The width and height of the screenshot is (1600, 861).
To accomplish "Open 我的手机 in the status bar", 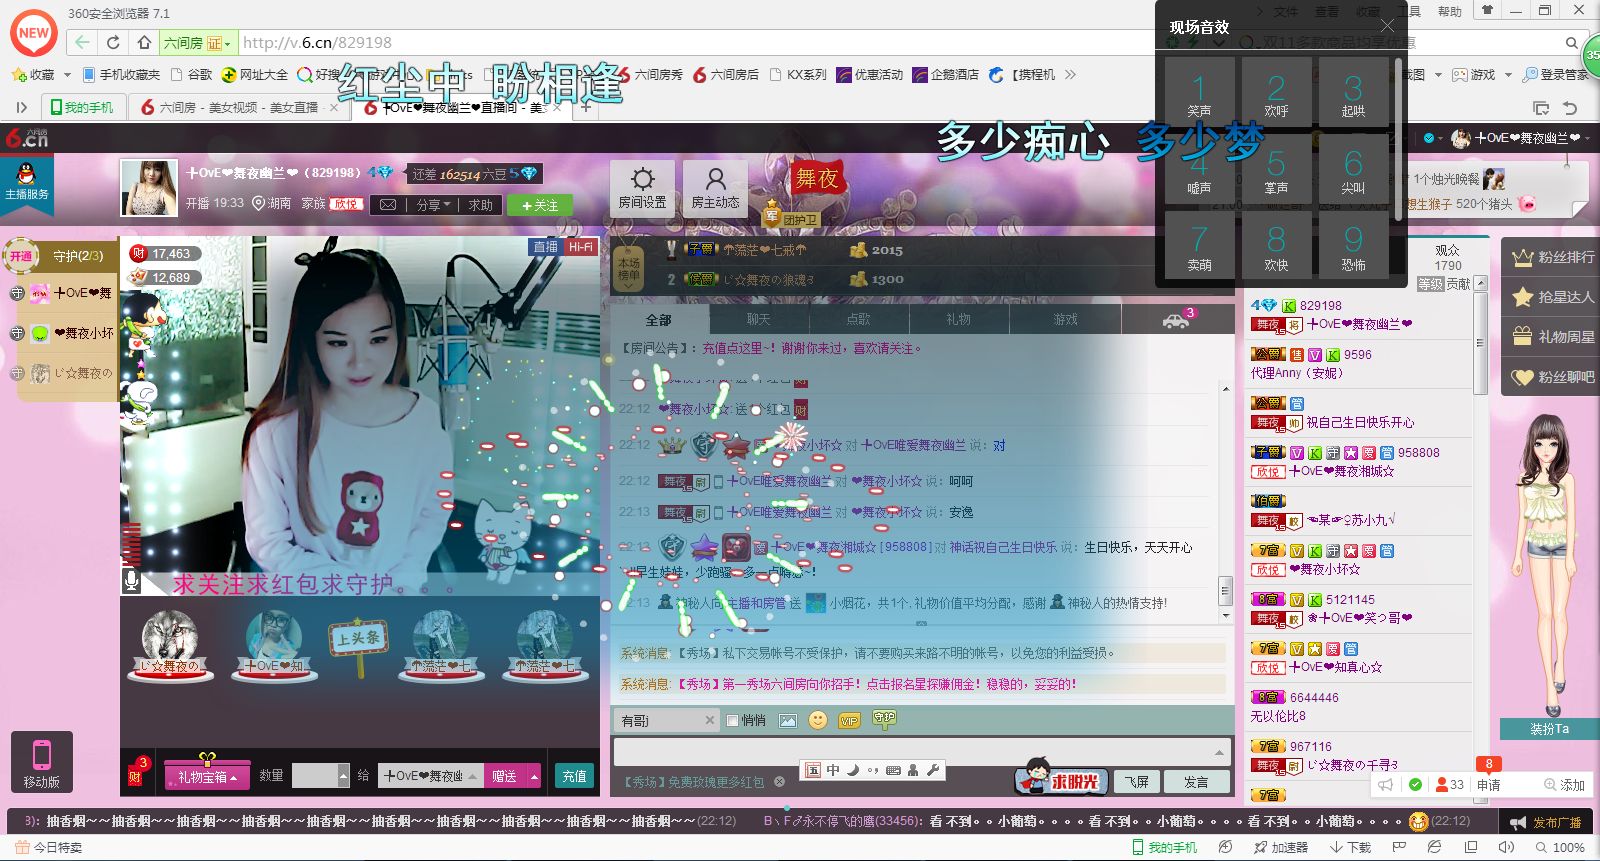I will coord(1164,847).
